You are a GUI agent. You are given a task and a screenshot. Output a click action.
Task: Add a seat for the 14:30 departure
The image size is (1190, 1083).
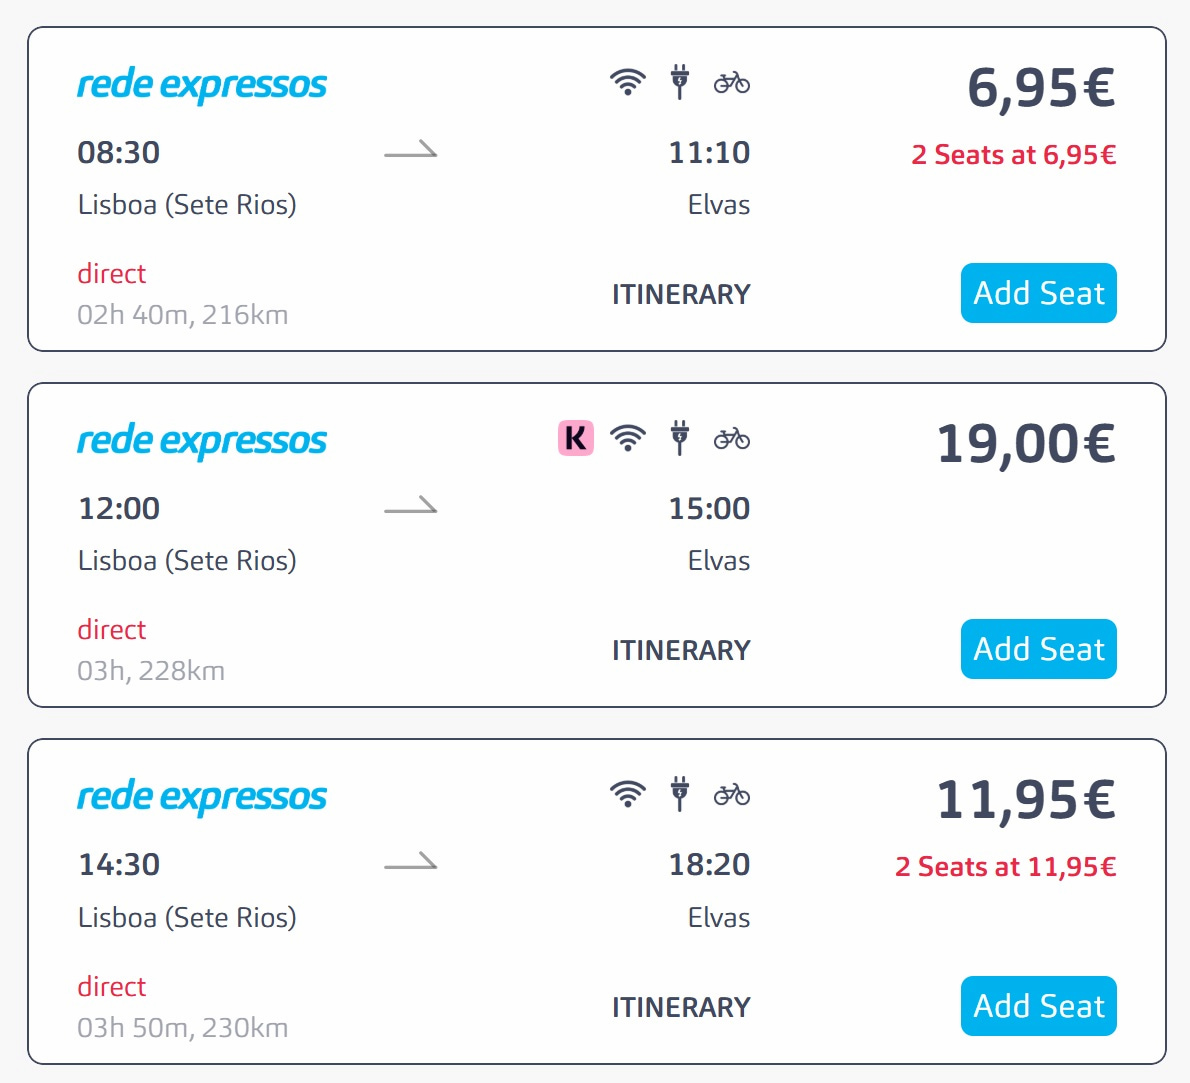coord(1038,1006)
